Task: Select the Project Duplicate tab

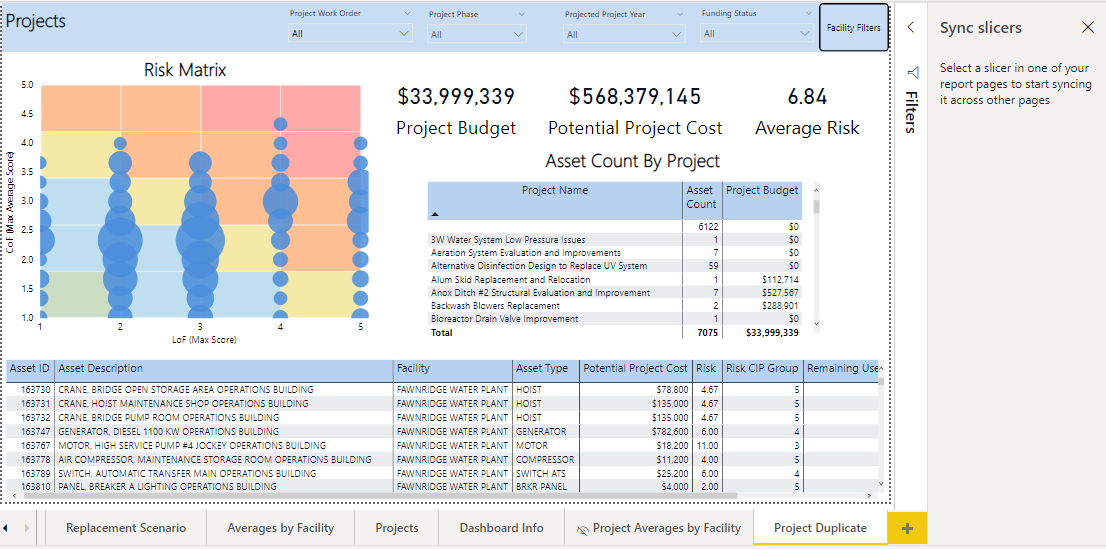Action: (x=820, y=528)
